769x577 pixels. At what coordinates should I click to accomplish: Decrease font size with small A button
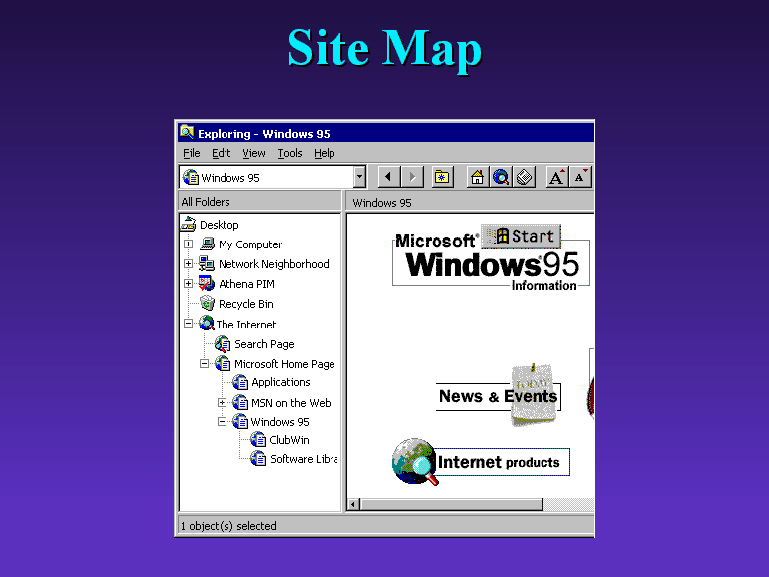(580, 177)
